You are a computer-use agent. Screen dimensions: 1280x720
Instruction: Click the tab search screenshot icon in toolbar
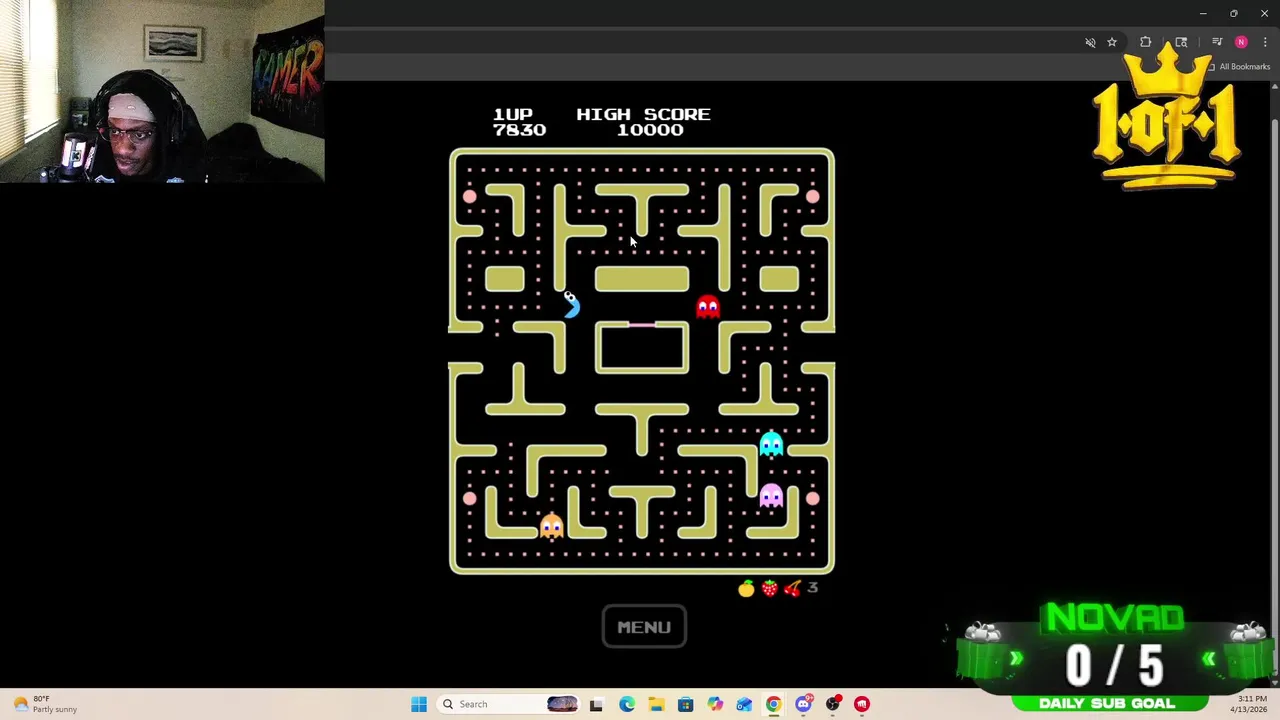point(1181,42)
